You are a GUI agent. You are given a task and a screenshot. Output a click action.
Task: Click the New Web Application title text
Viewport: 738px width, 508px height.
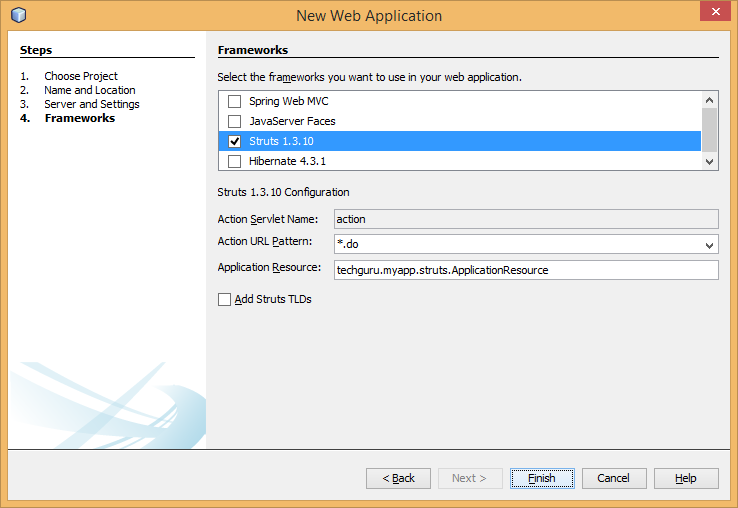[369, 16]
